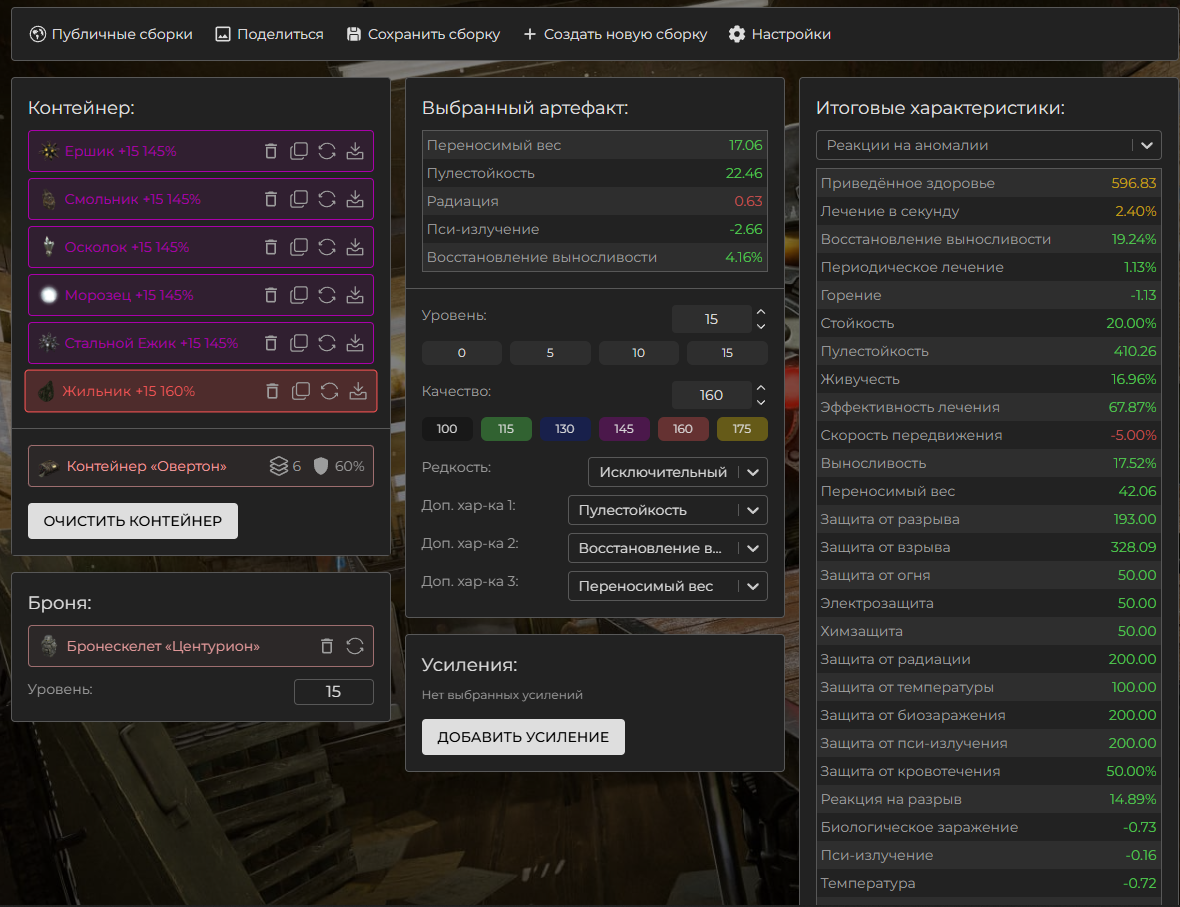Choose the level preset 5

(x=550, y=353)
